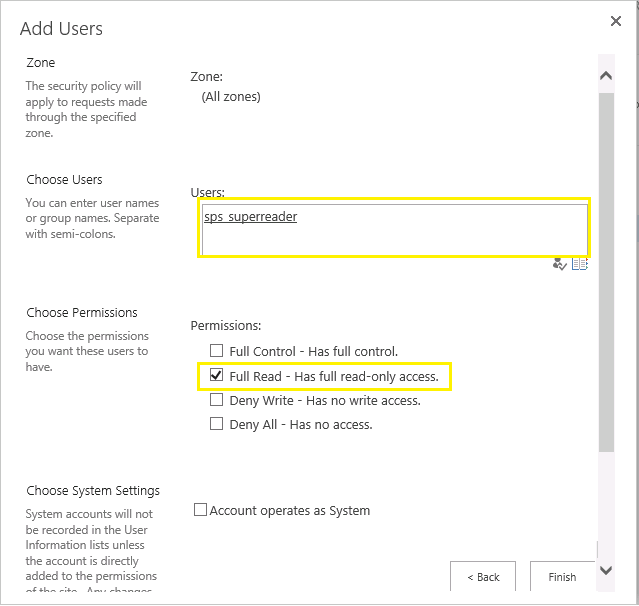The height and width of the screenshot is (606, 639).
Task: Click the scroll down arrow
Action: coord(606,570)
